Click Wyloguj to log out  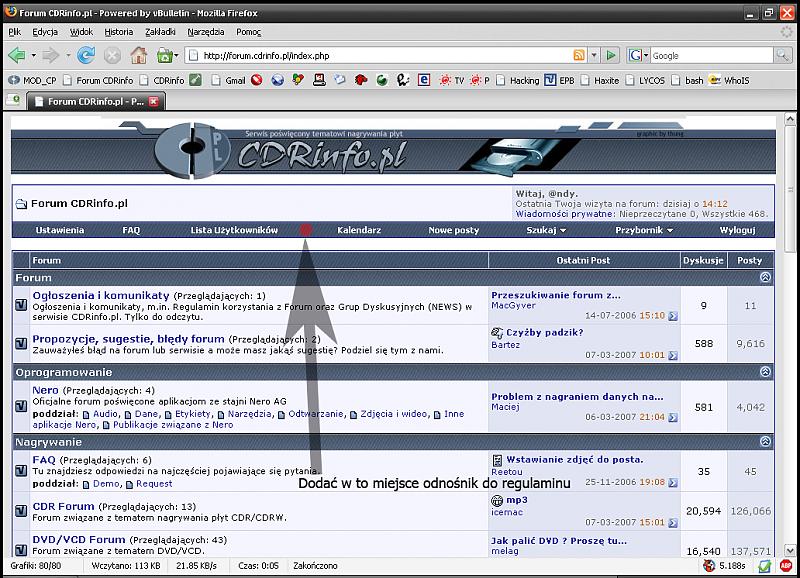click(737, 230)
